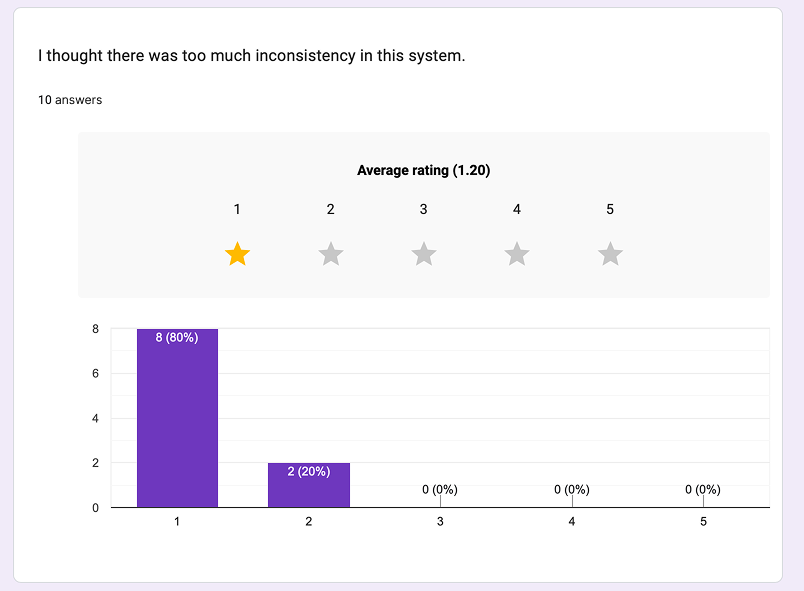804x591 pixels.
Task: Click the '0 (0%)' label above rating 4
Action: [572, 490]
